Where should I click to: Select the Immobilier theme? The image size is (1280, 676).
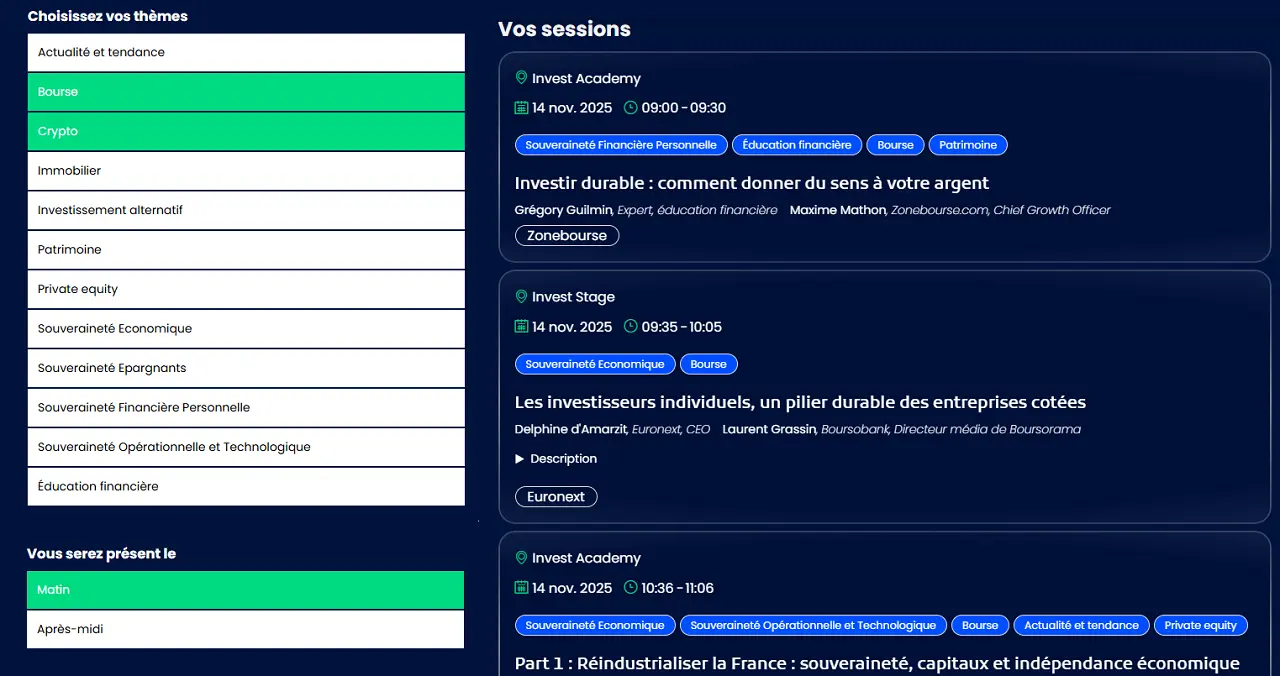coord(246,170)
